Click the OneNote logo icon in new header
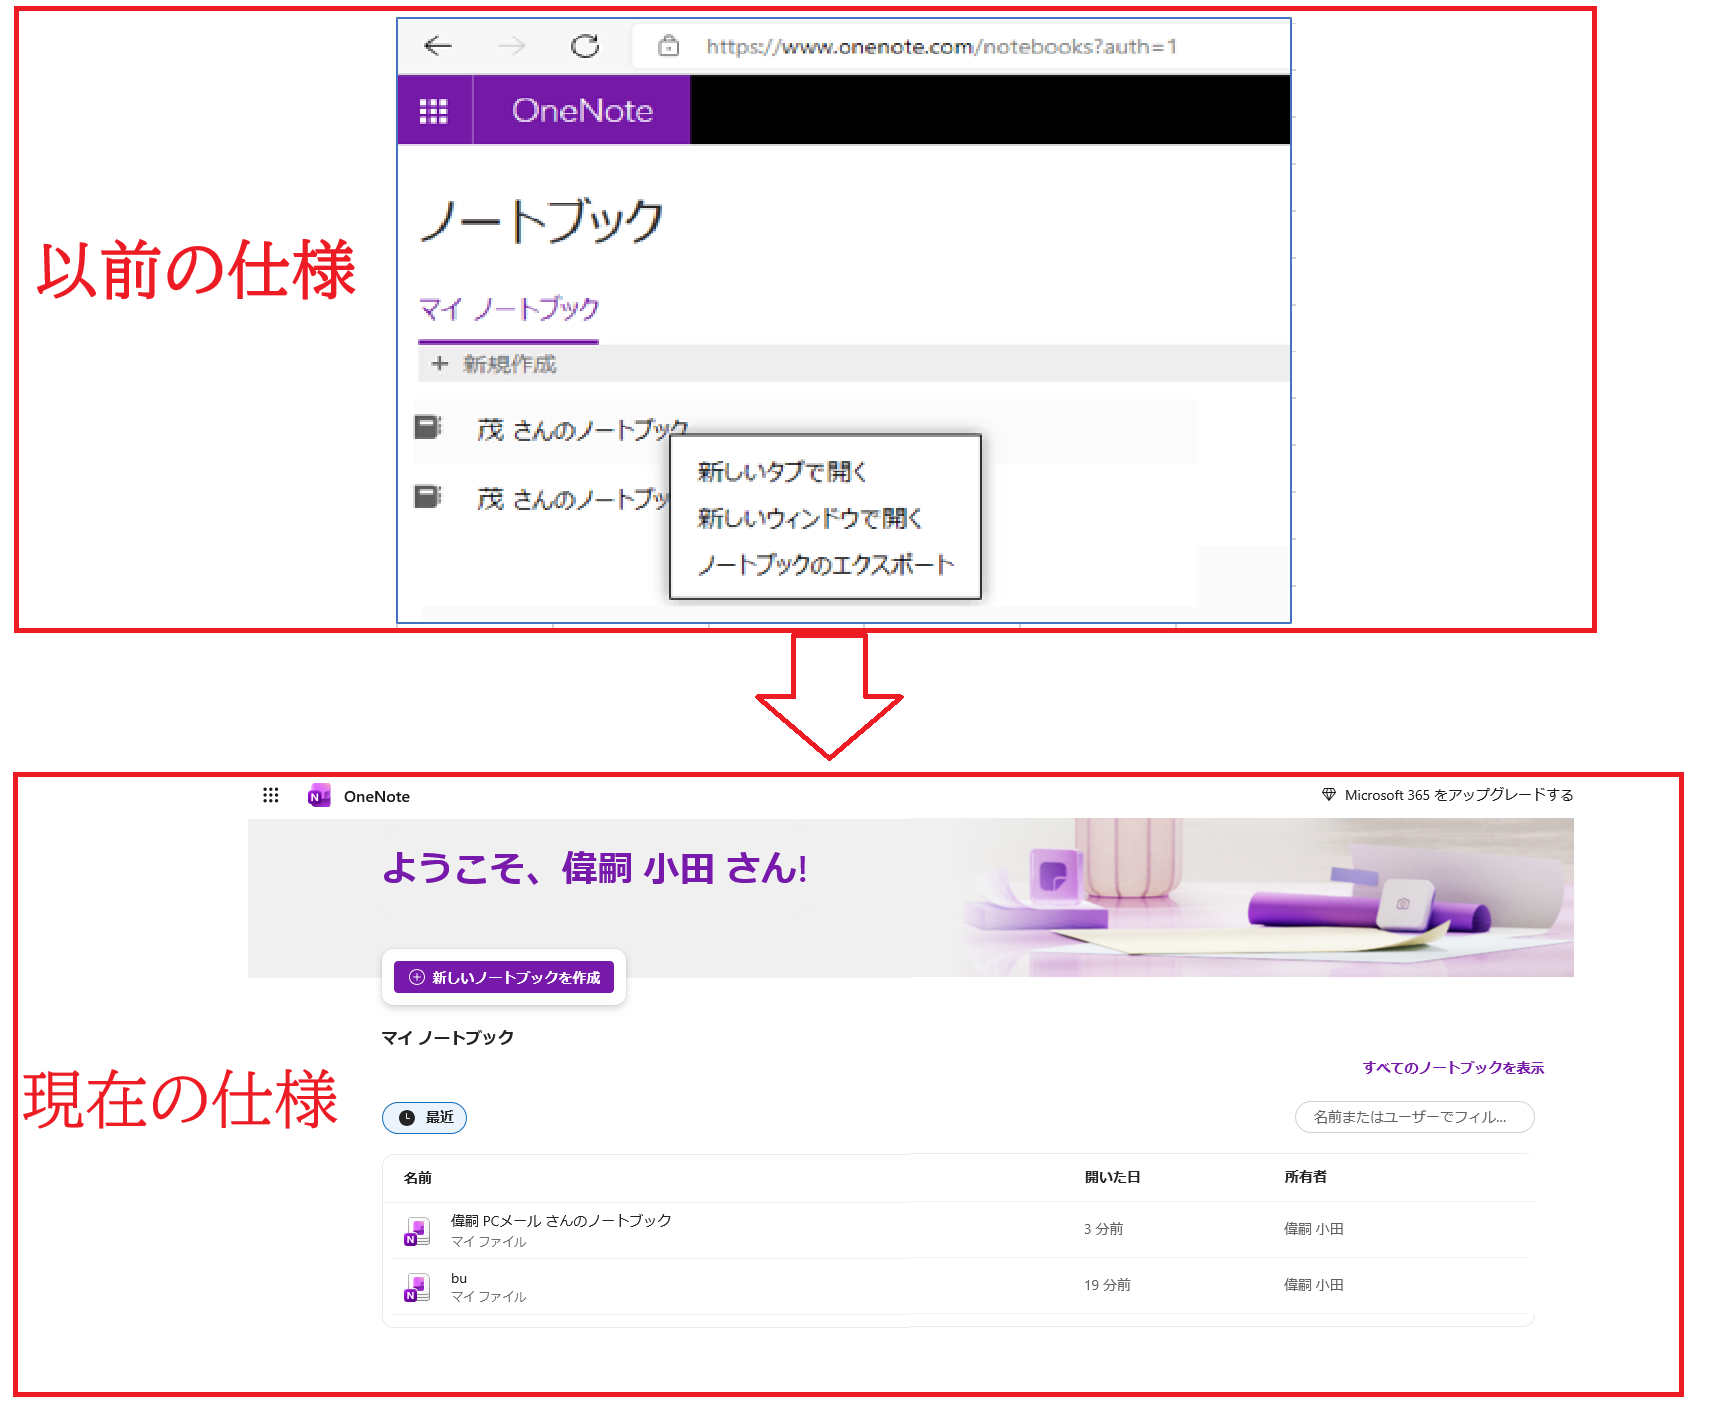Image resolution: width=1731 pixels, height=1411 pixels. click(x=319, y=796)
